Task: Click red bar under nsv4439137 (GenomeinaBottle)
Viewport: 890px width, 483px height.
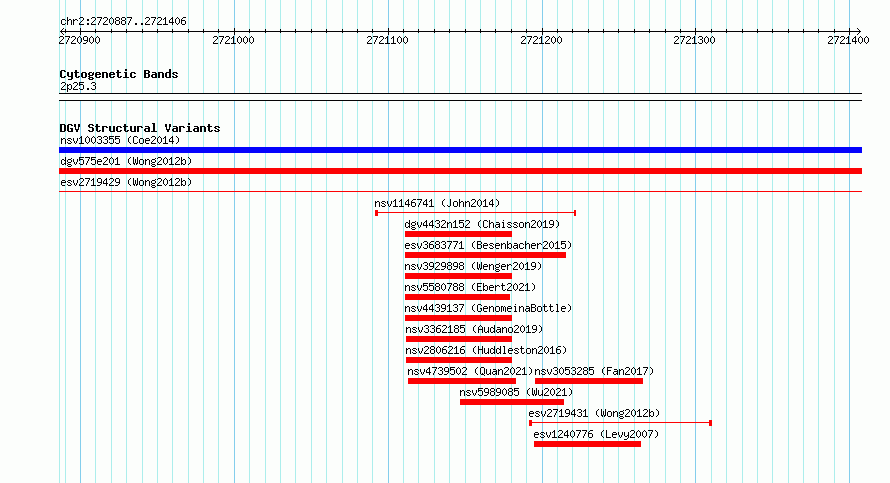Action: (x=458, y=318)
